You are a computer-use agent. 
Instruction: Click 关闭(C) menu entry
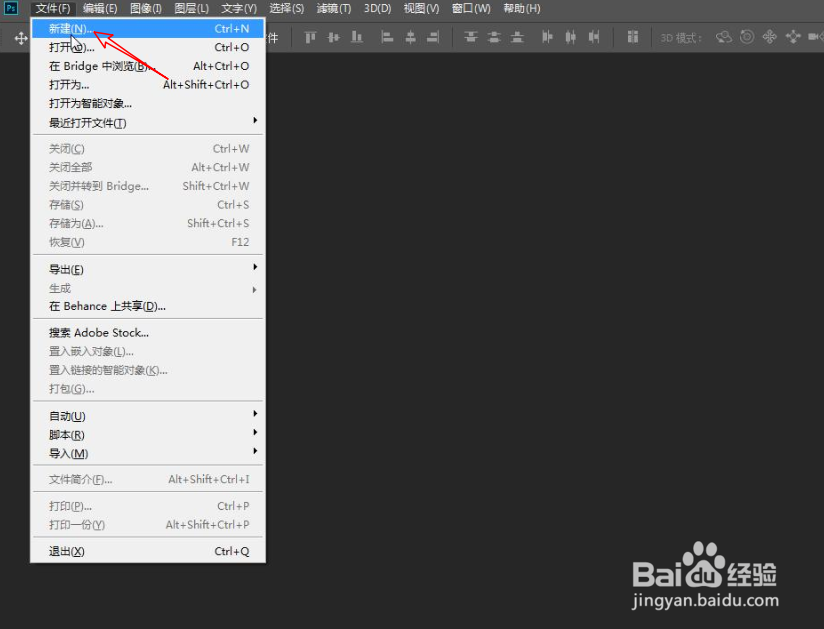tap(148, 149)
